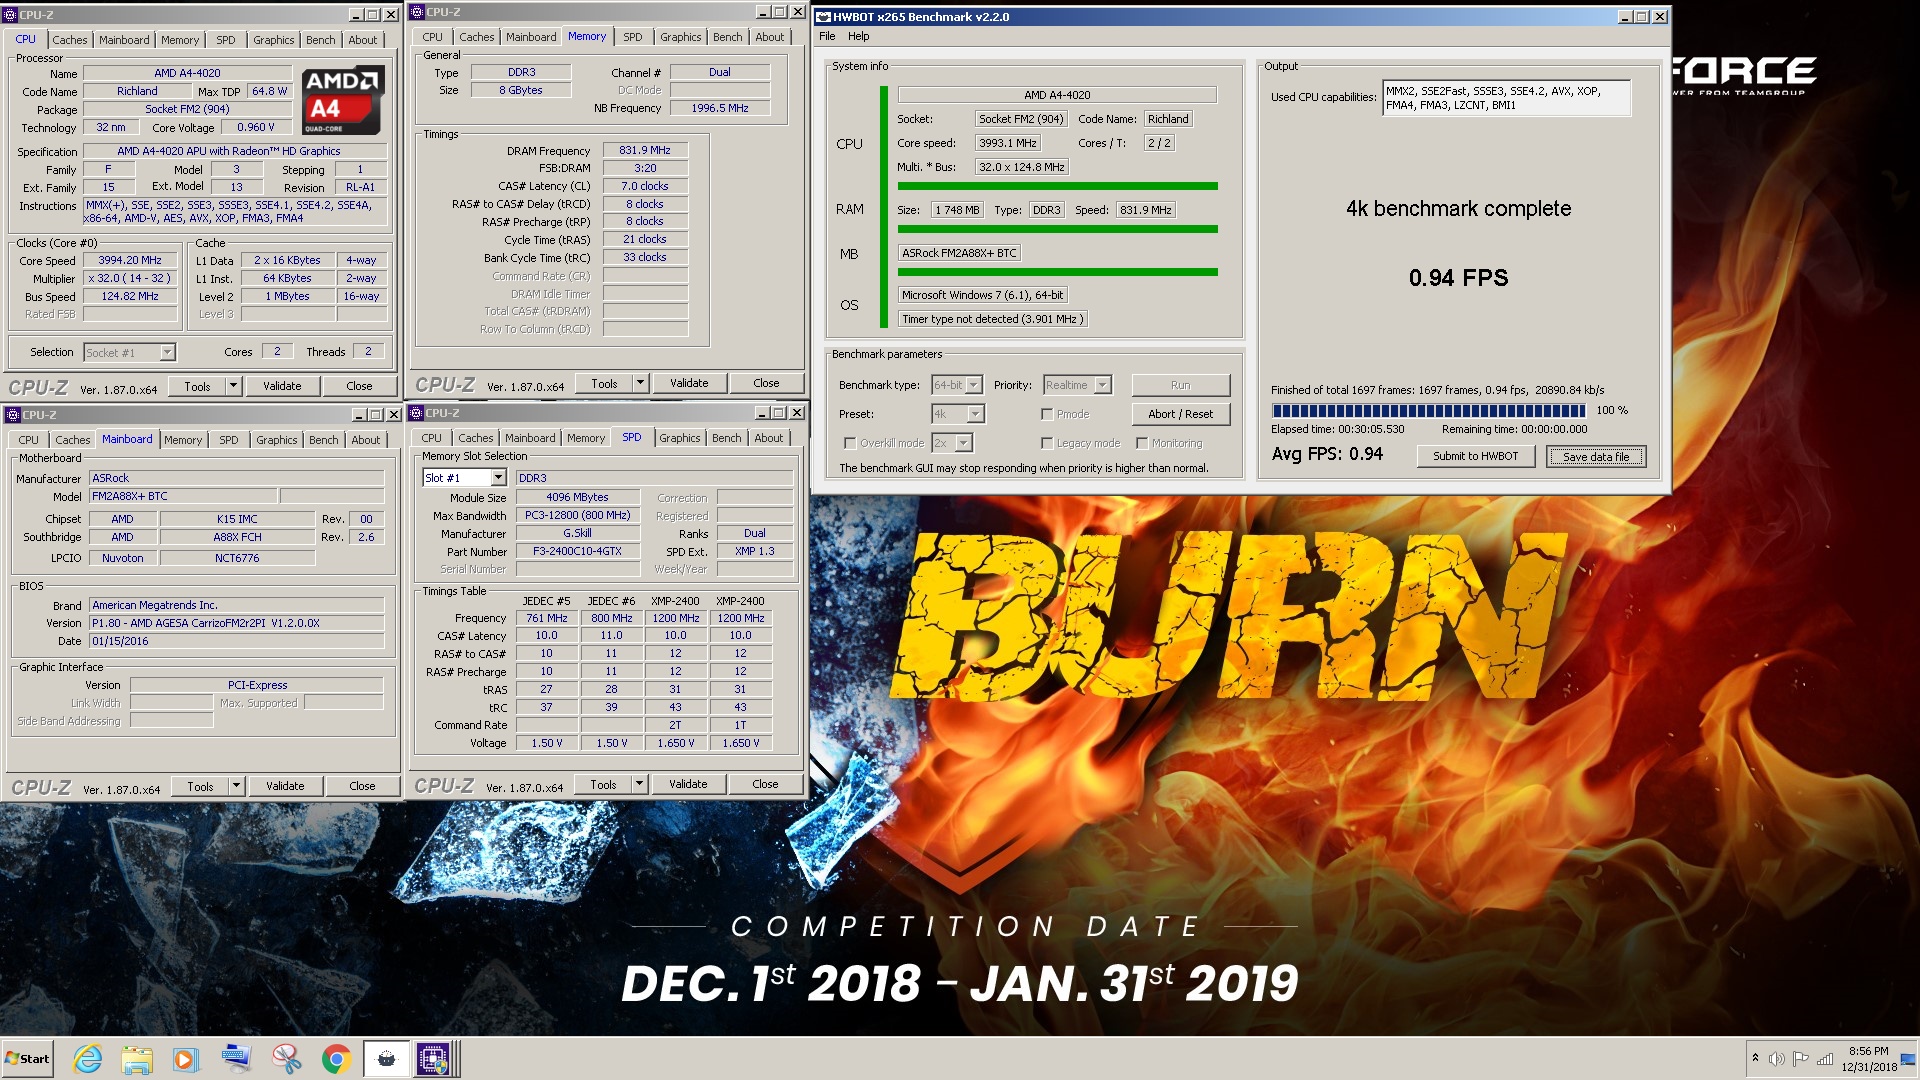The height and width of the screenshot is (1080, 1920).
Task: Click the Abort / Reset button
Action: [1180, 414]
